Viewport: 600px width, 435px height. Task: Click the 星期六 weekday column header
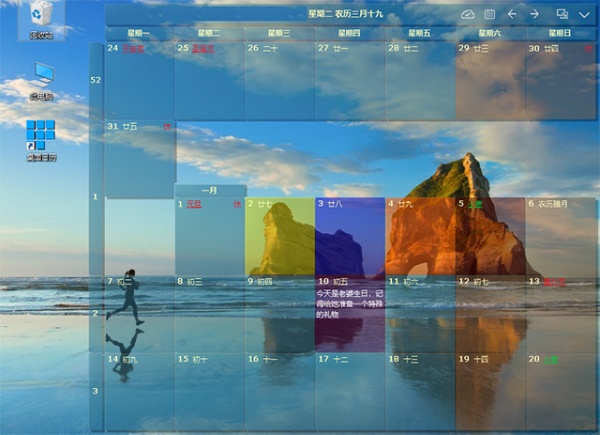[x=490, y=33]
